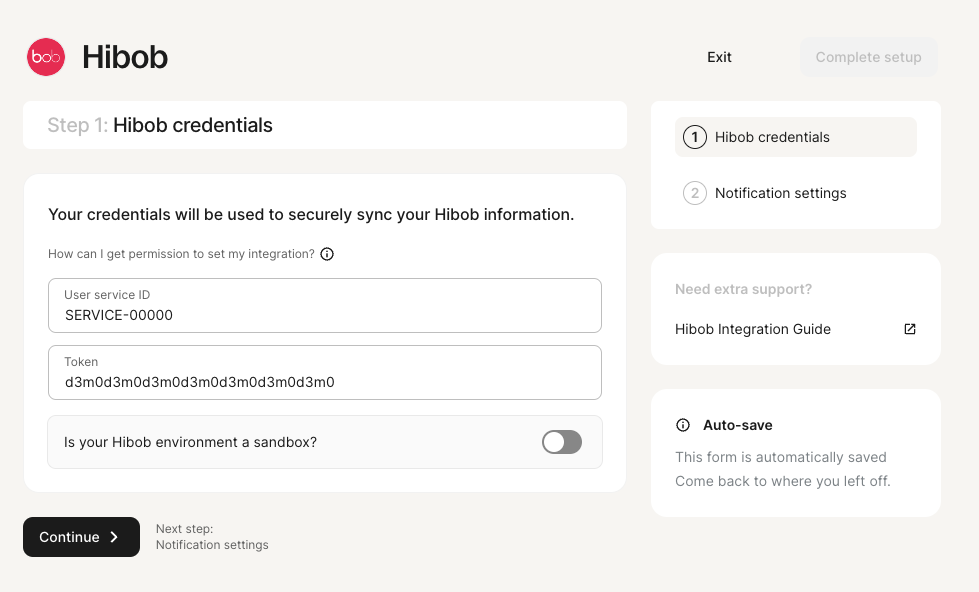Click into the Token input field
The image size is (979, 592).
(x=325, y=381)
